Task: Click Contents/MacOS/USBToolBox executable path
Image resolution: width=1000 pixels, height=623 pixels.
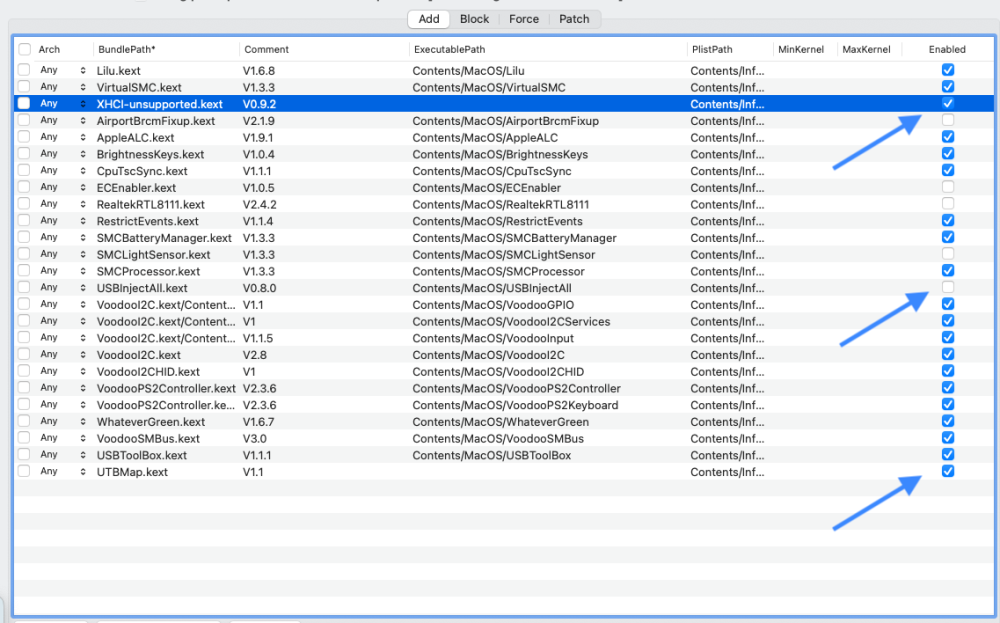Action: tap(492, 455)
